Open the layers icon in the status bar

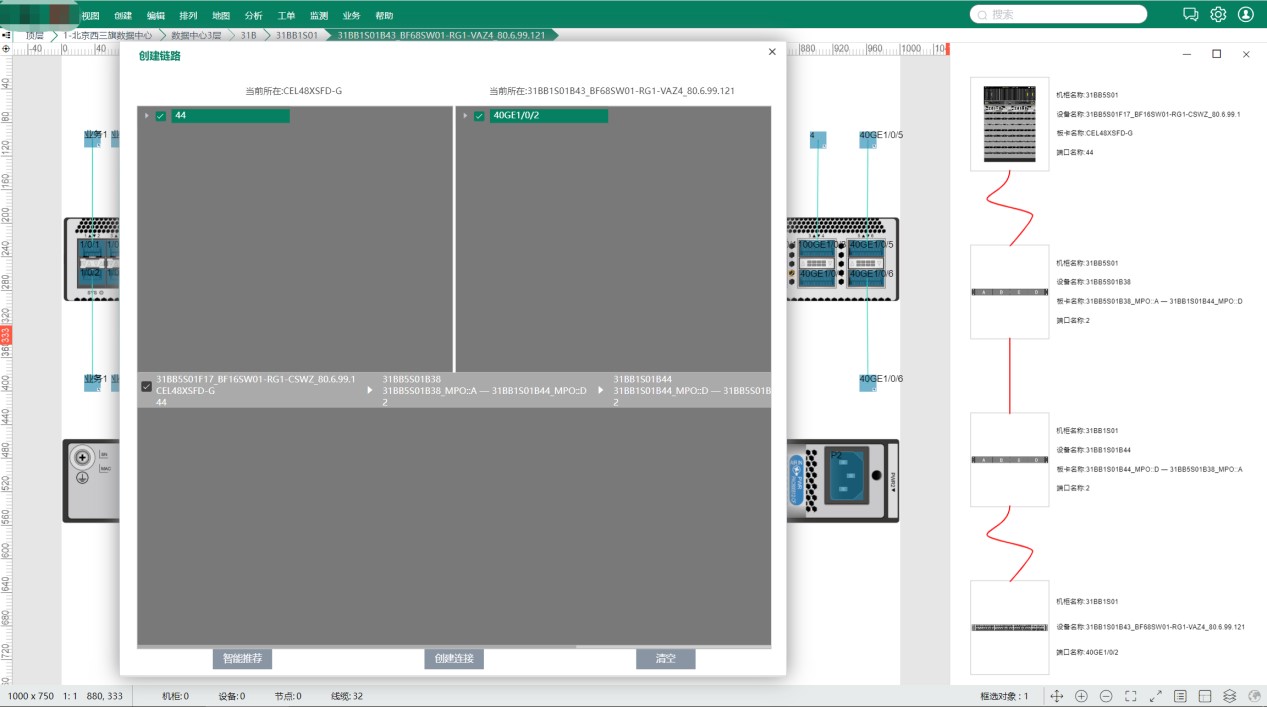click(1229, 695)
